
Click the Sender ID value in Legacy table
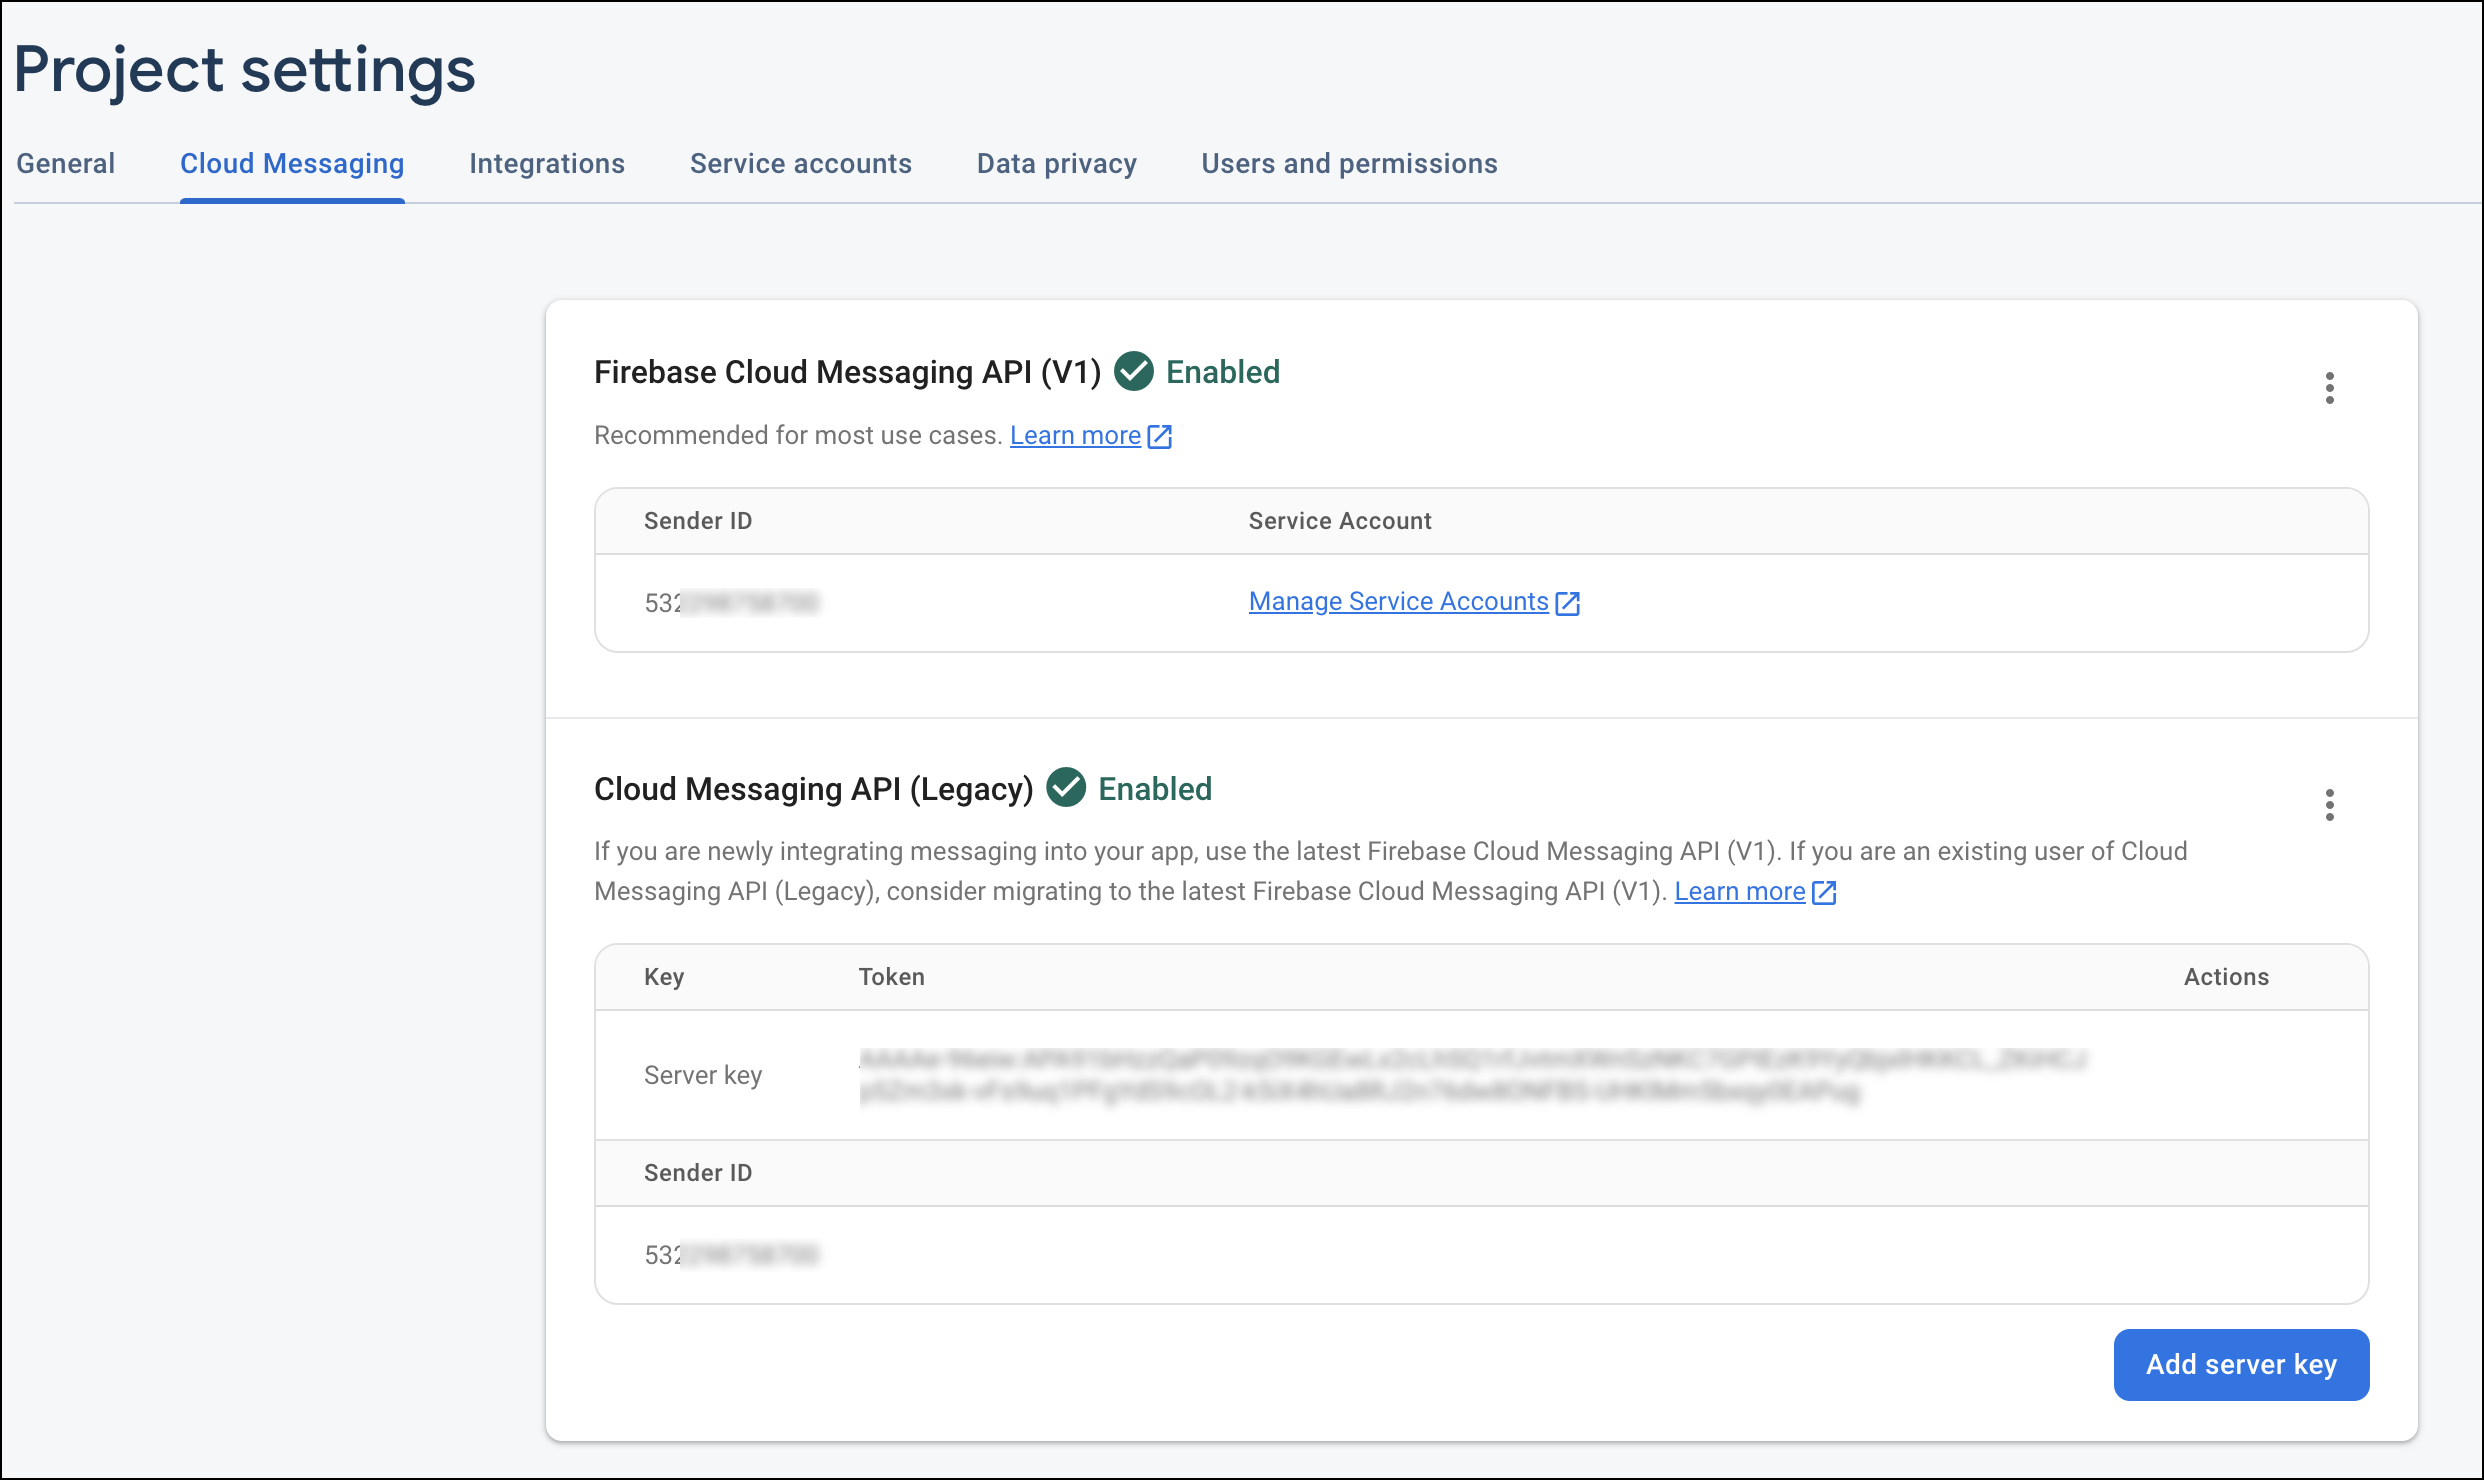point(731,1255)
